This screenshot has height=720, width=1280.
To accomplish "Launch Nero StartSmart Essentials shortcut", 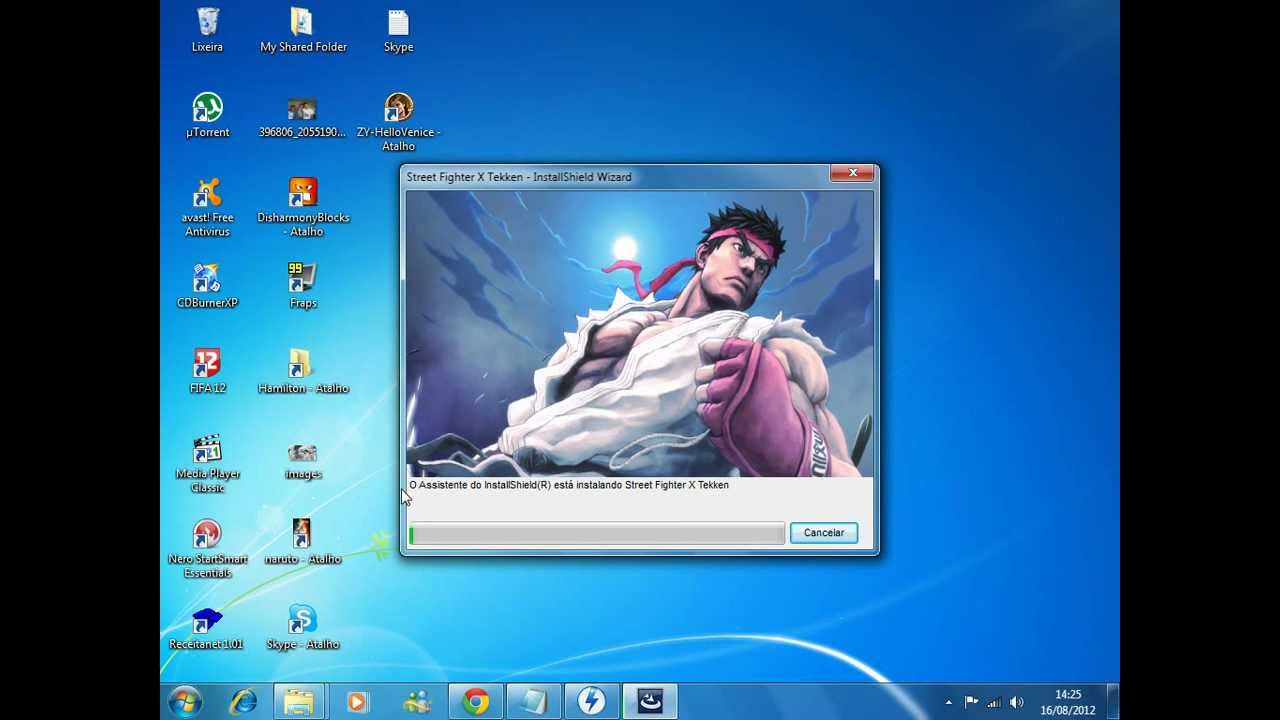I will pyautogui.click(x=207, y=549).
